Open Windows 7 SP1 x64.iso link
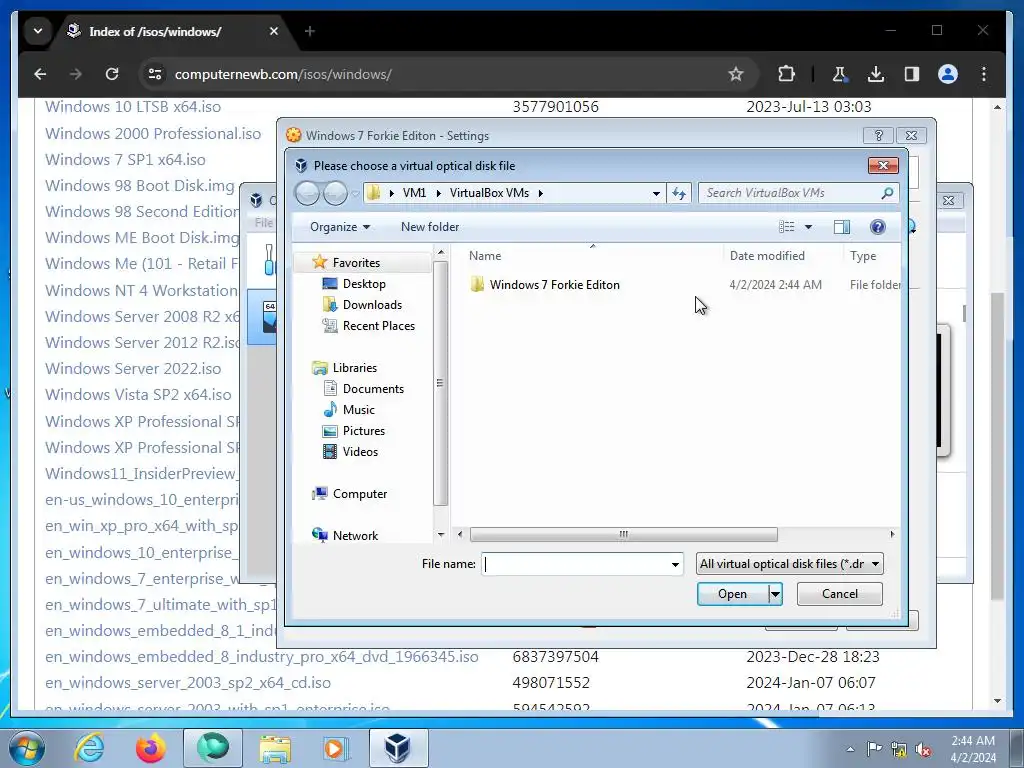This screenshot has height=768, width=1024. [125, 159]
